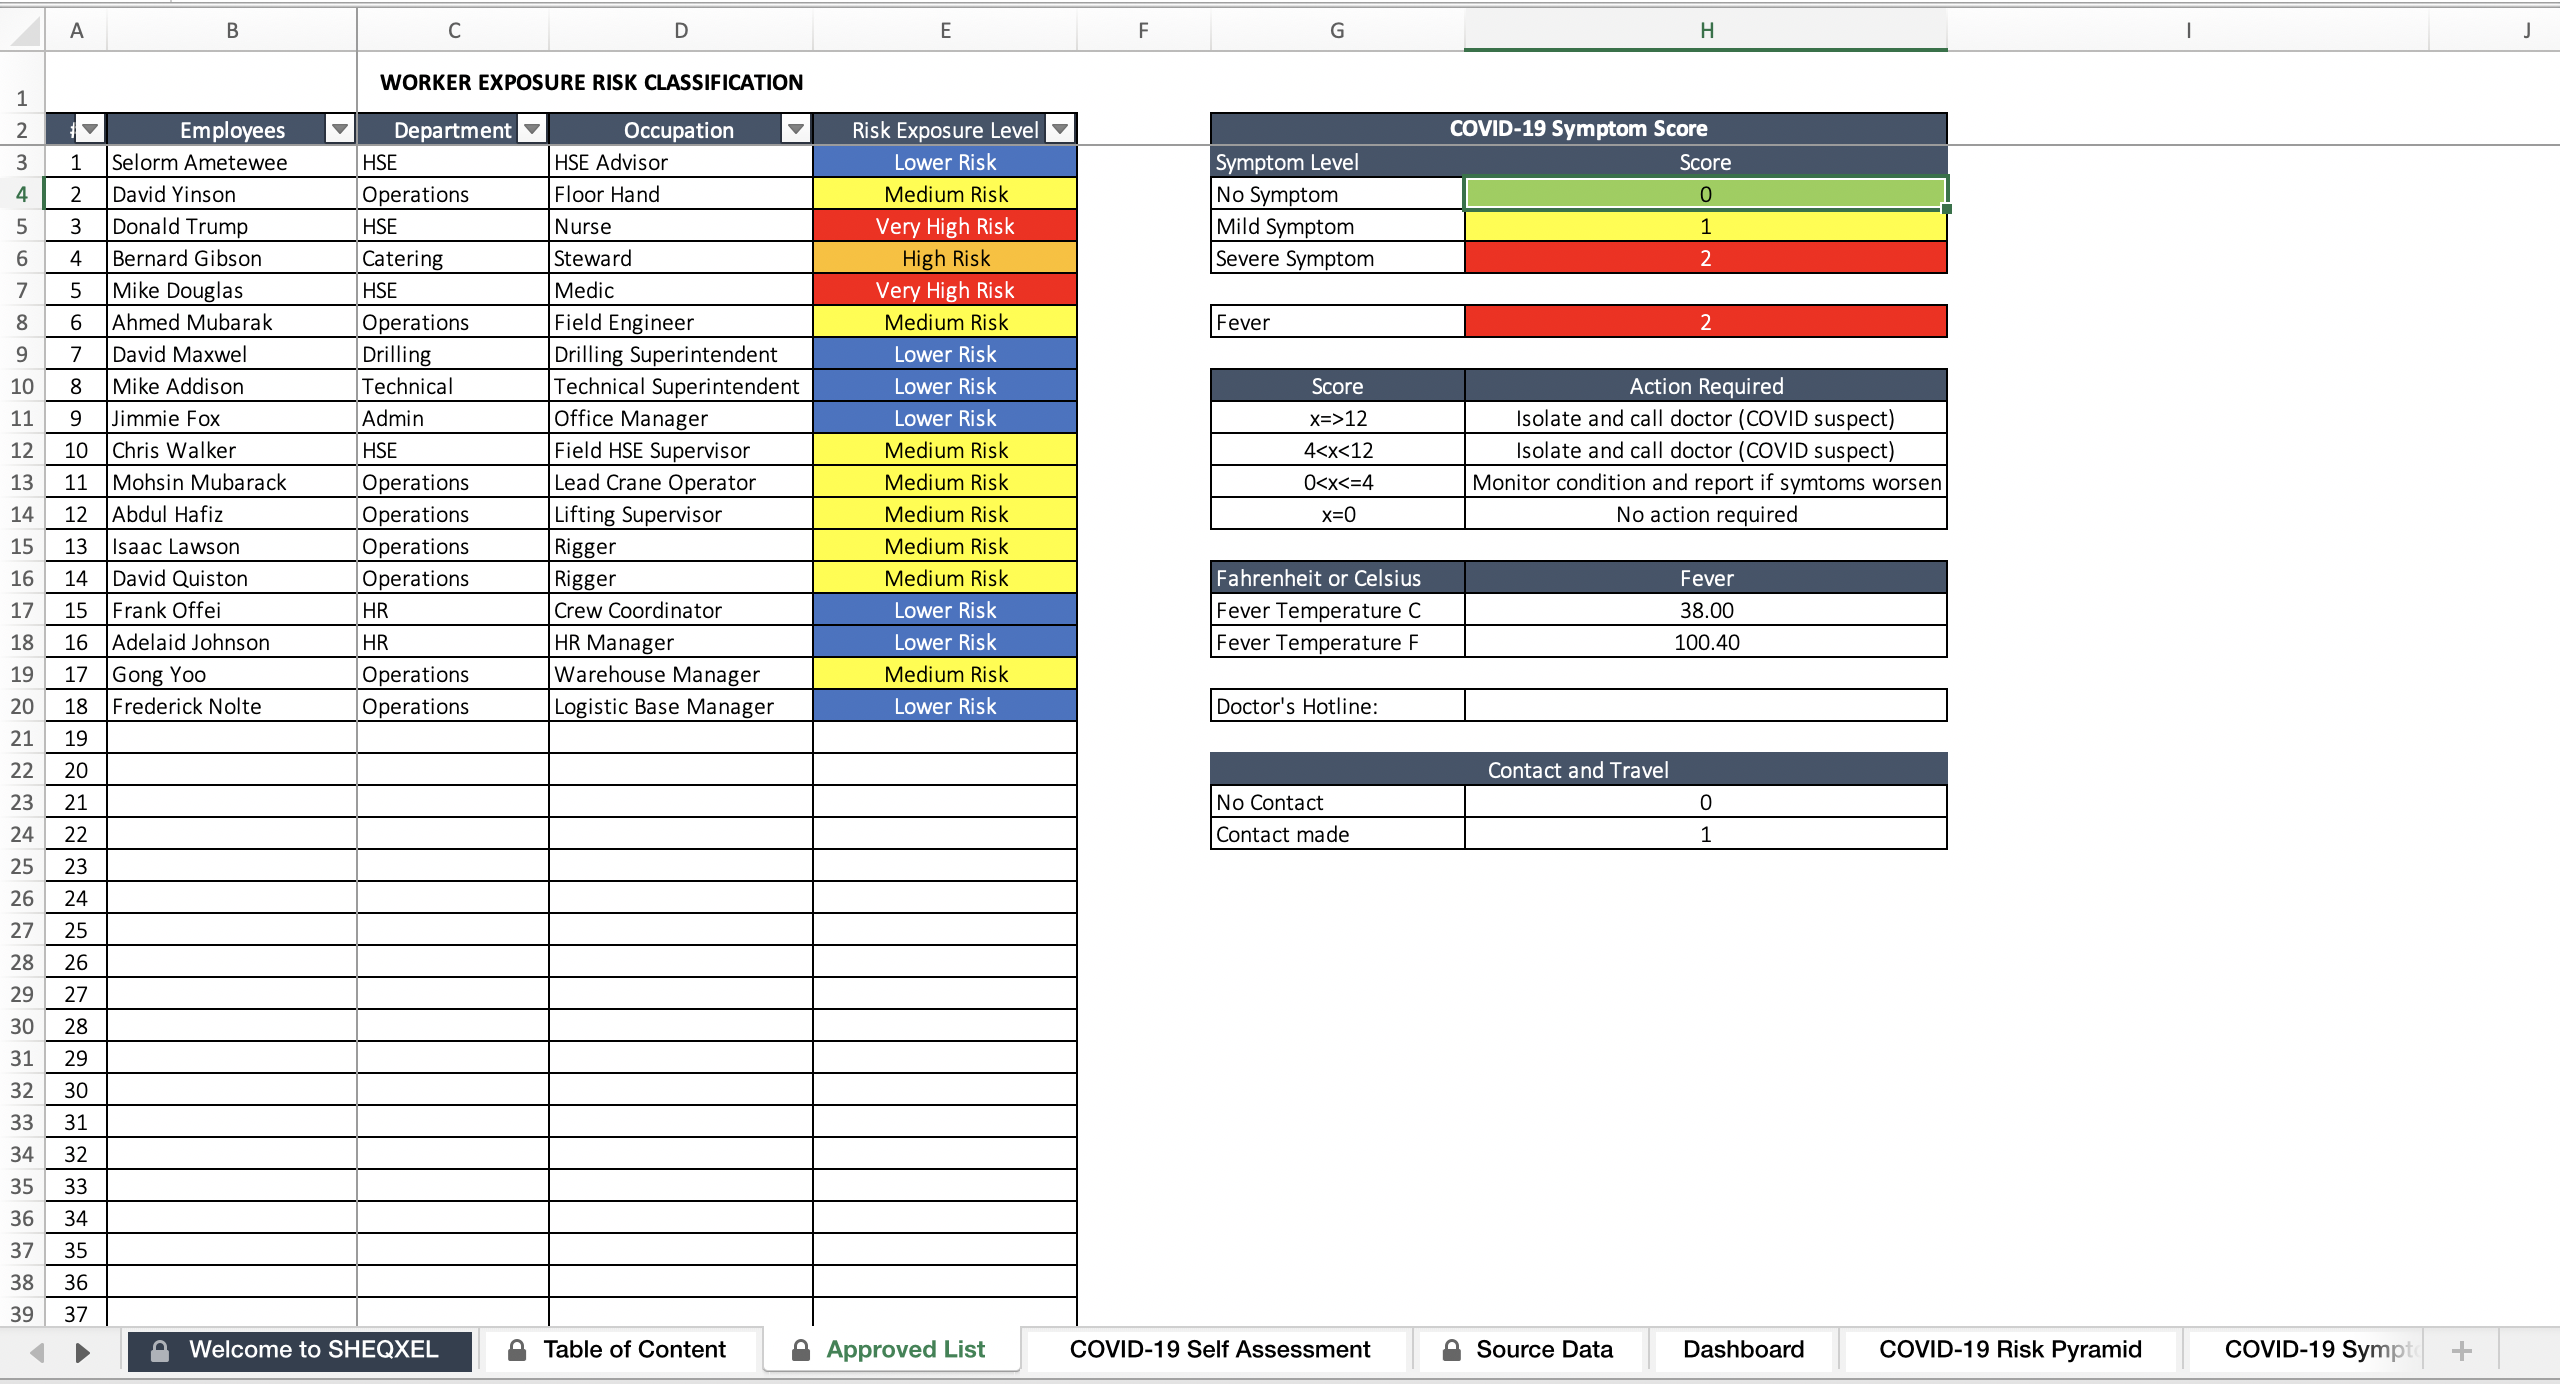This screenshot has height=1384, width=2560.
Task: Select Bernard Gibson's High Risk cell
Action: pyautogui.click(x=945, y=258)
